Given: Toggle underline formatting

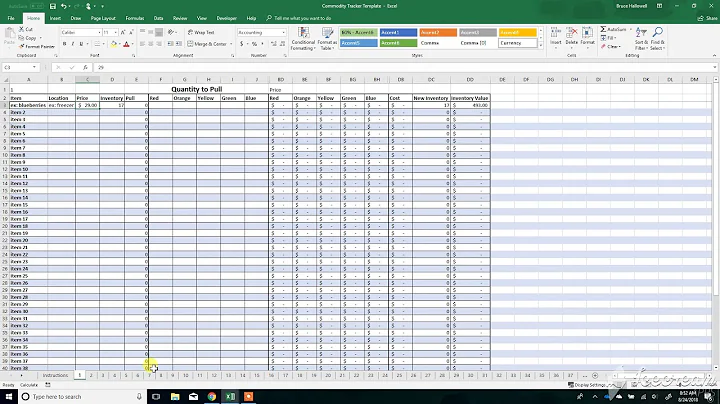Looking at the screenshot, I should [81, 44].
